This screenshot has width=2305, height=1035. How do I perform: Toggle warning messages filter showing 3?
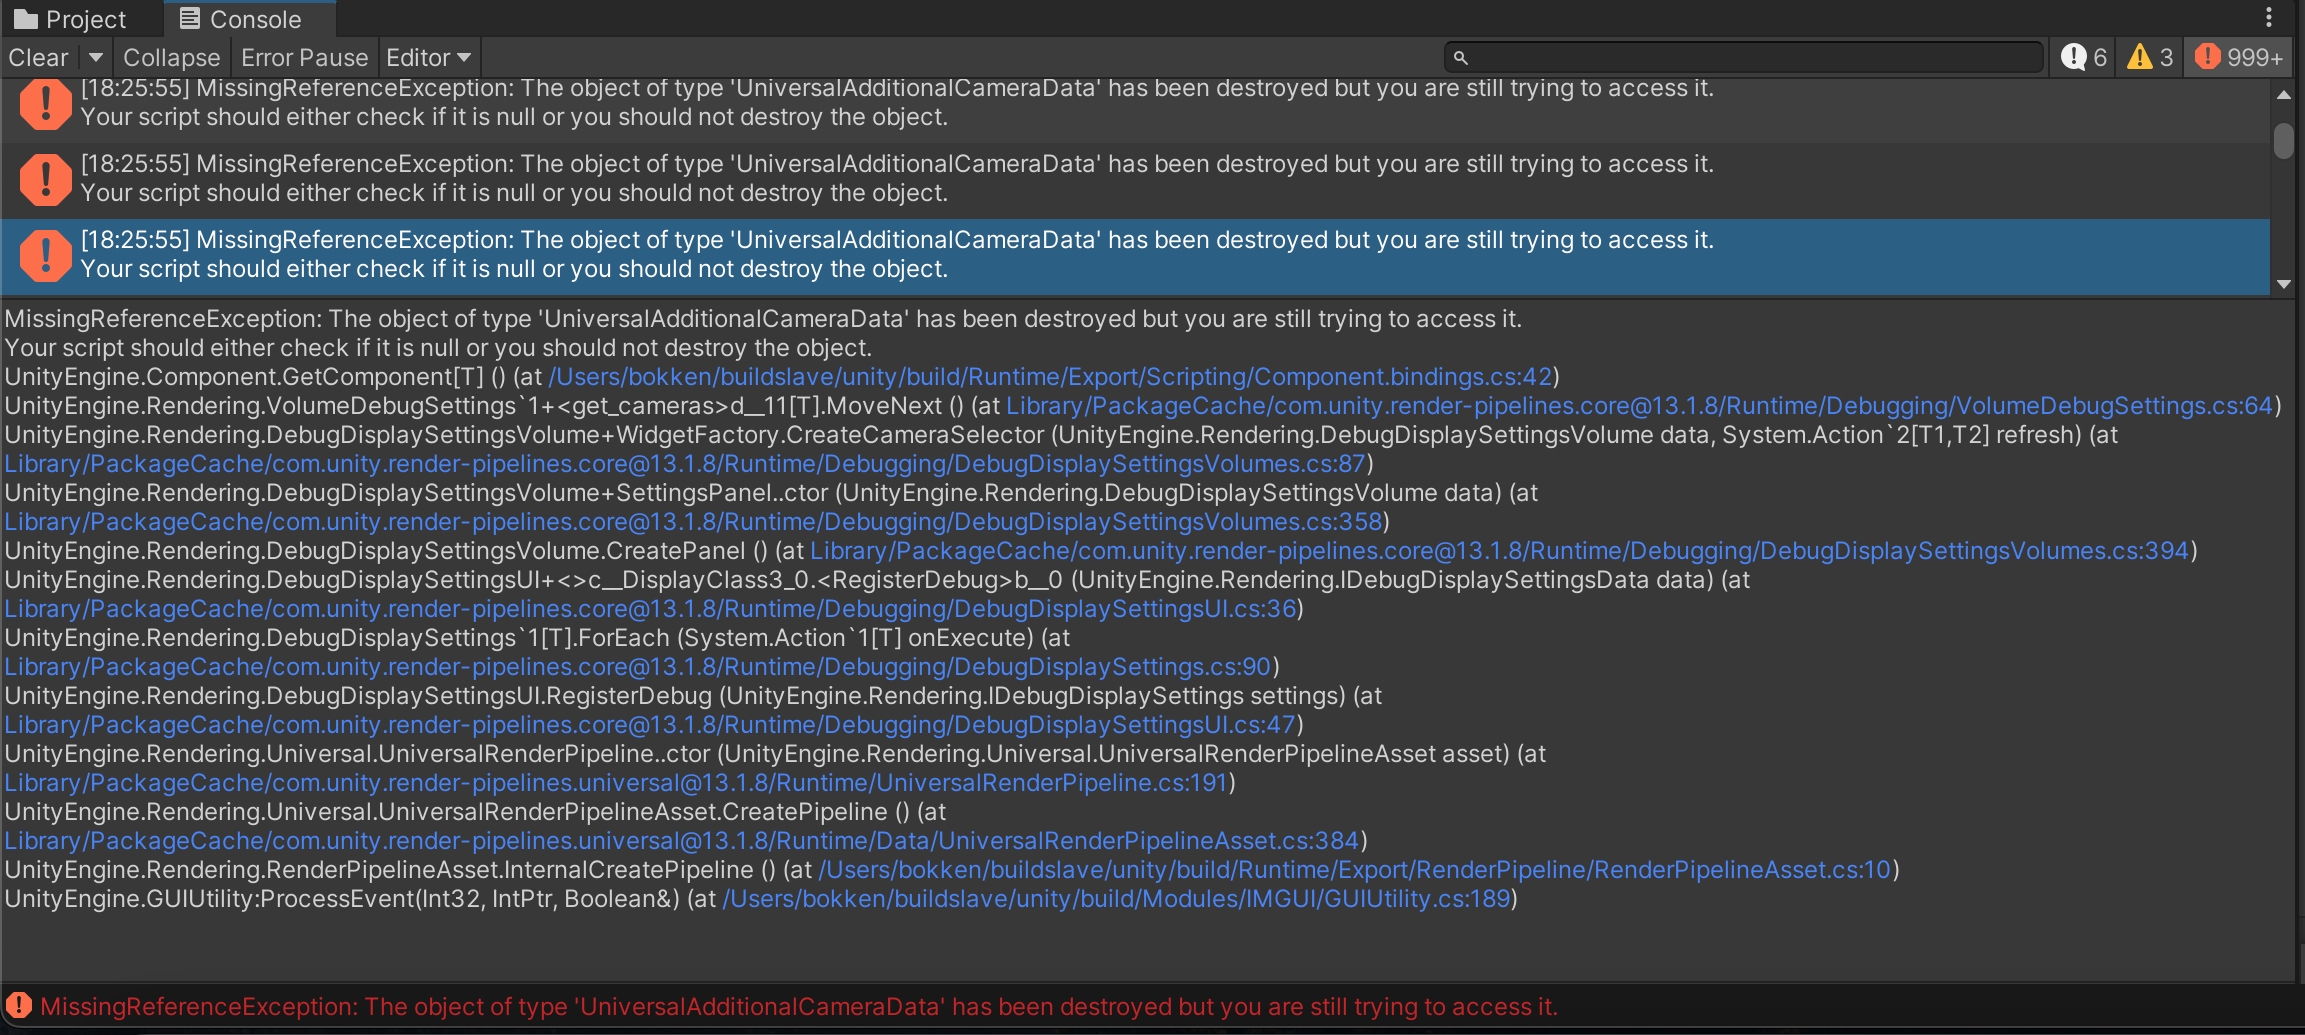tap(2150, 57)
